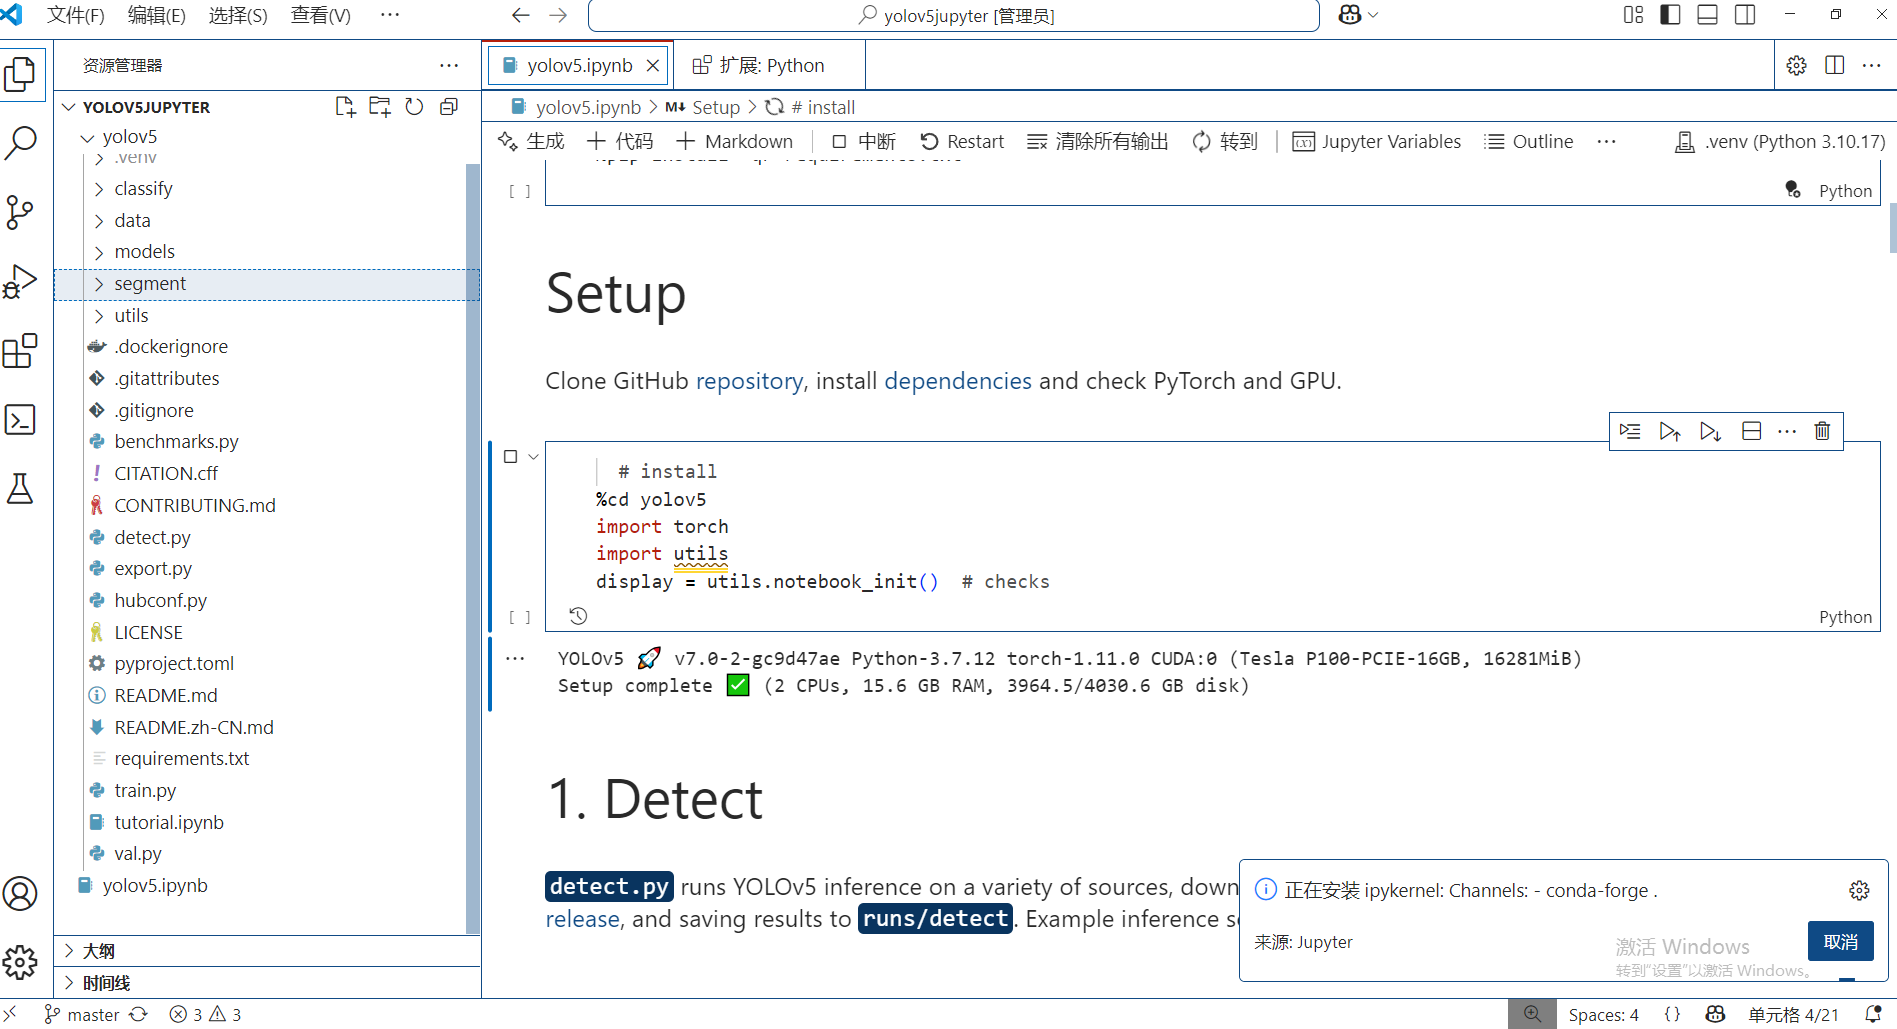Open notification settings gear for ipykernel install

point(1859,890)
